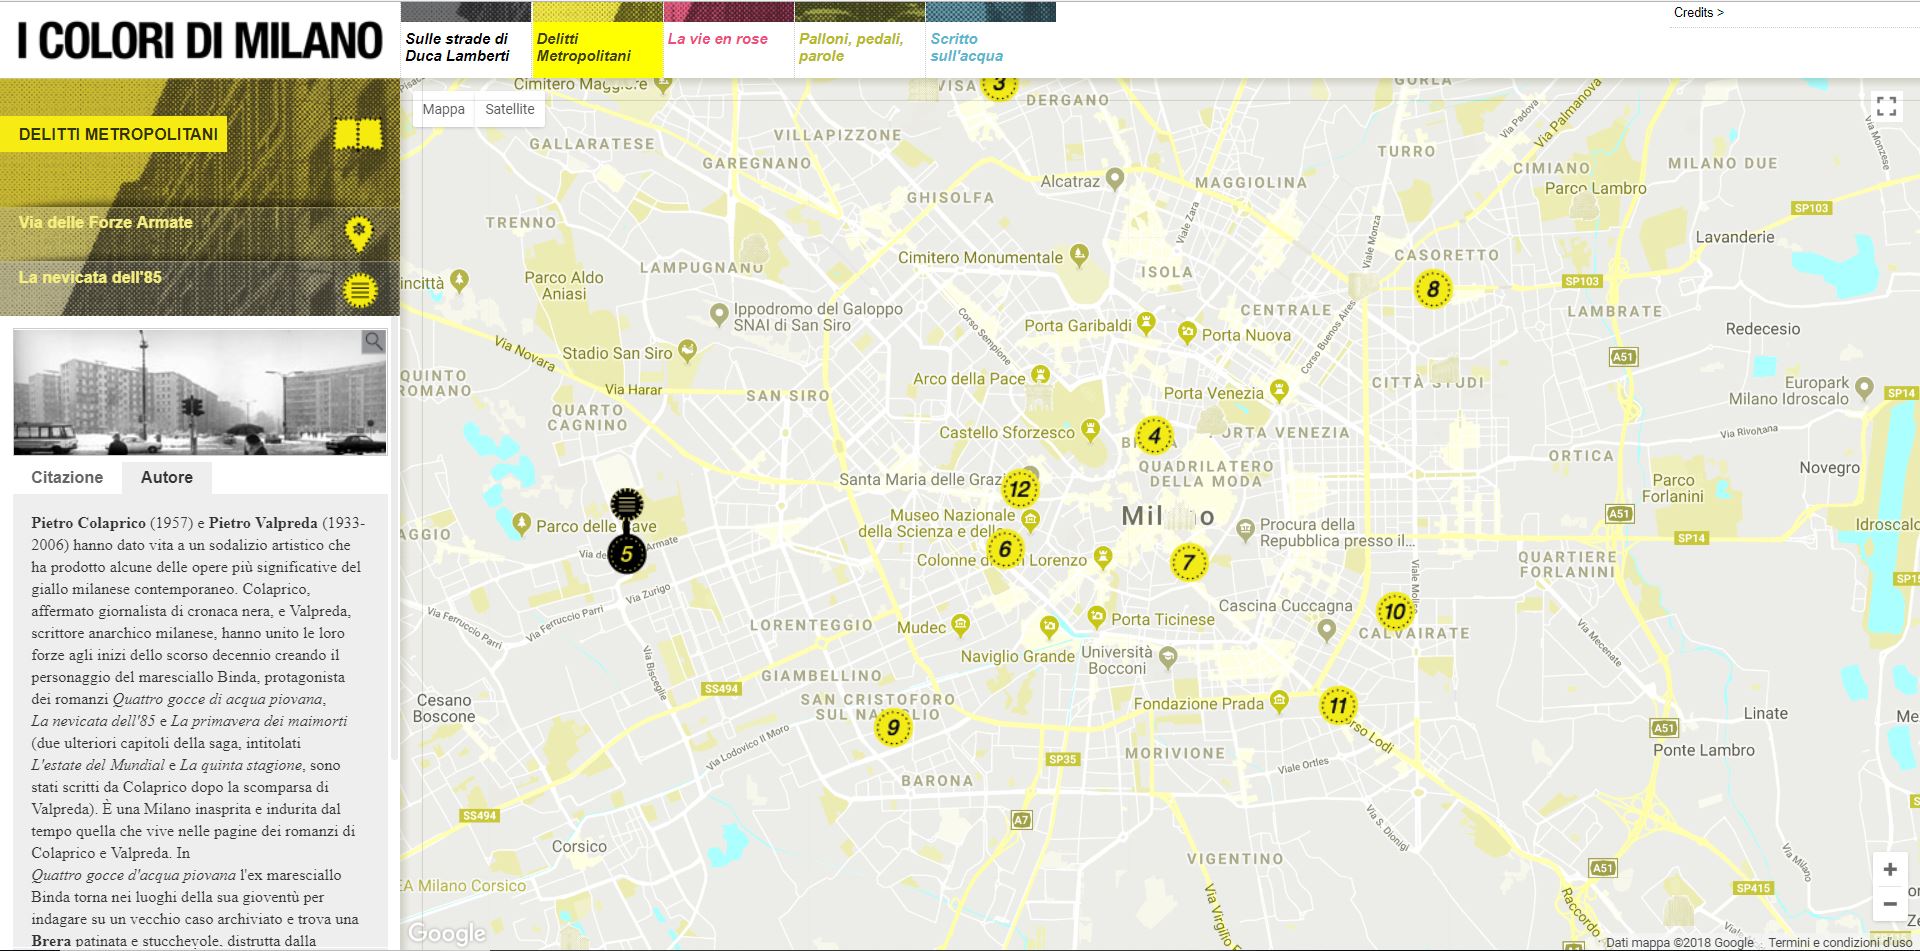Click the Ippodromo del Galoppo pin
This screenshot has height=951, width=1920.
[x=718, y=315]
